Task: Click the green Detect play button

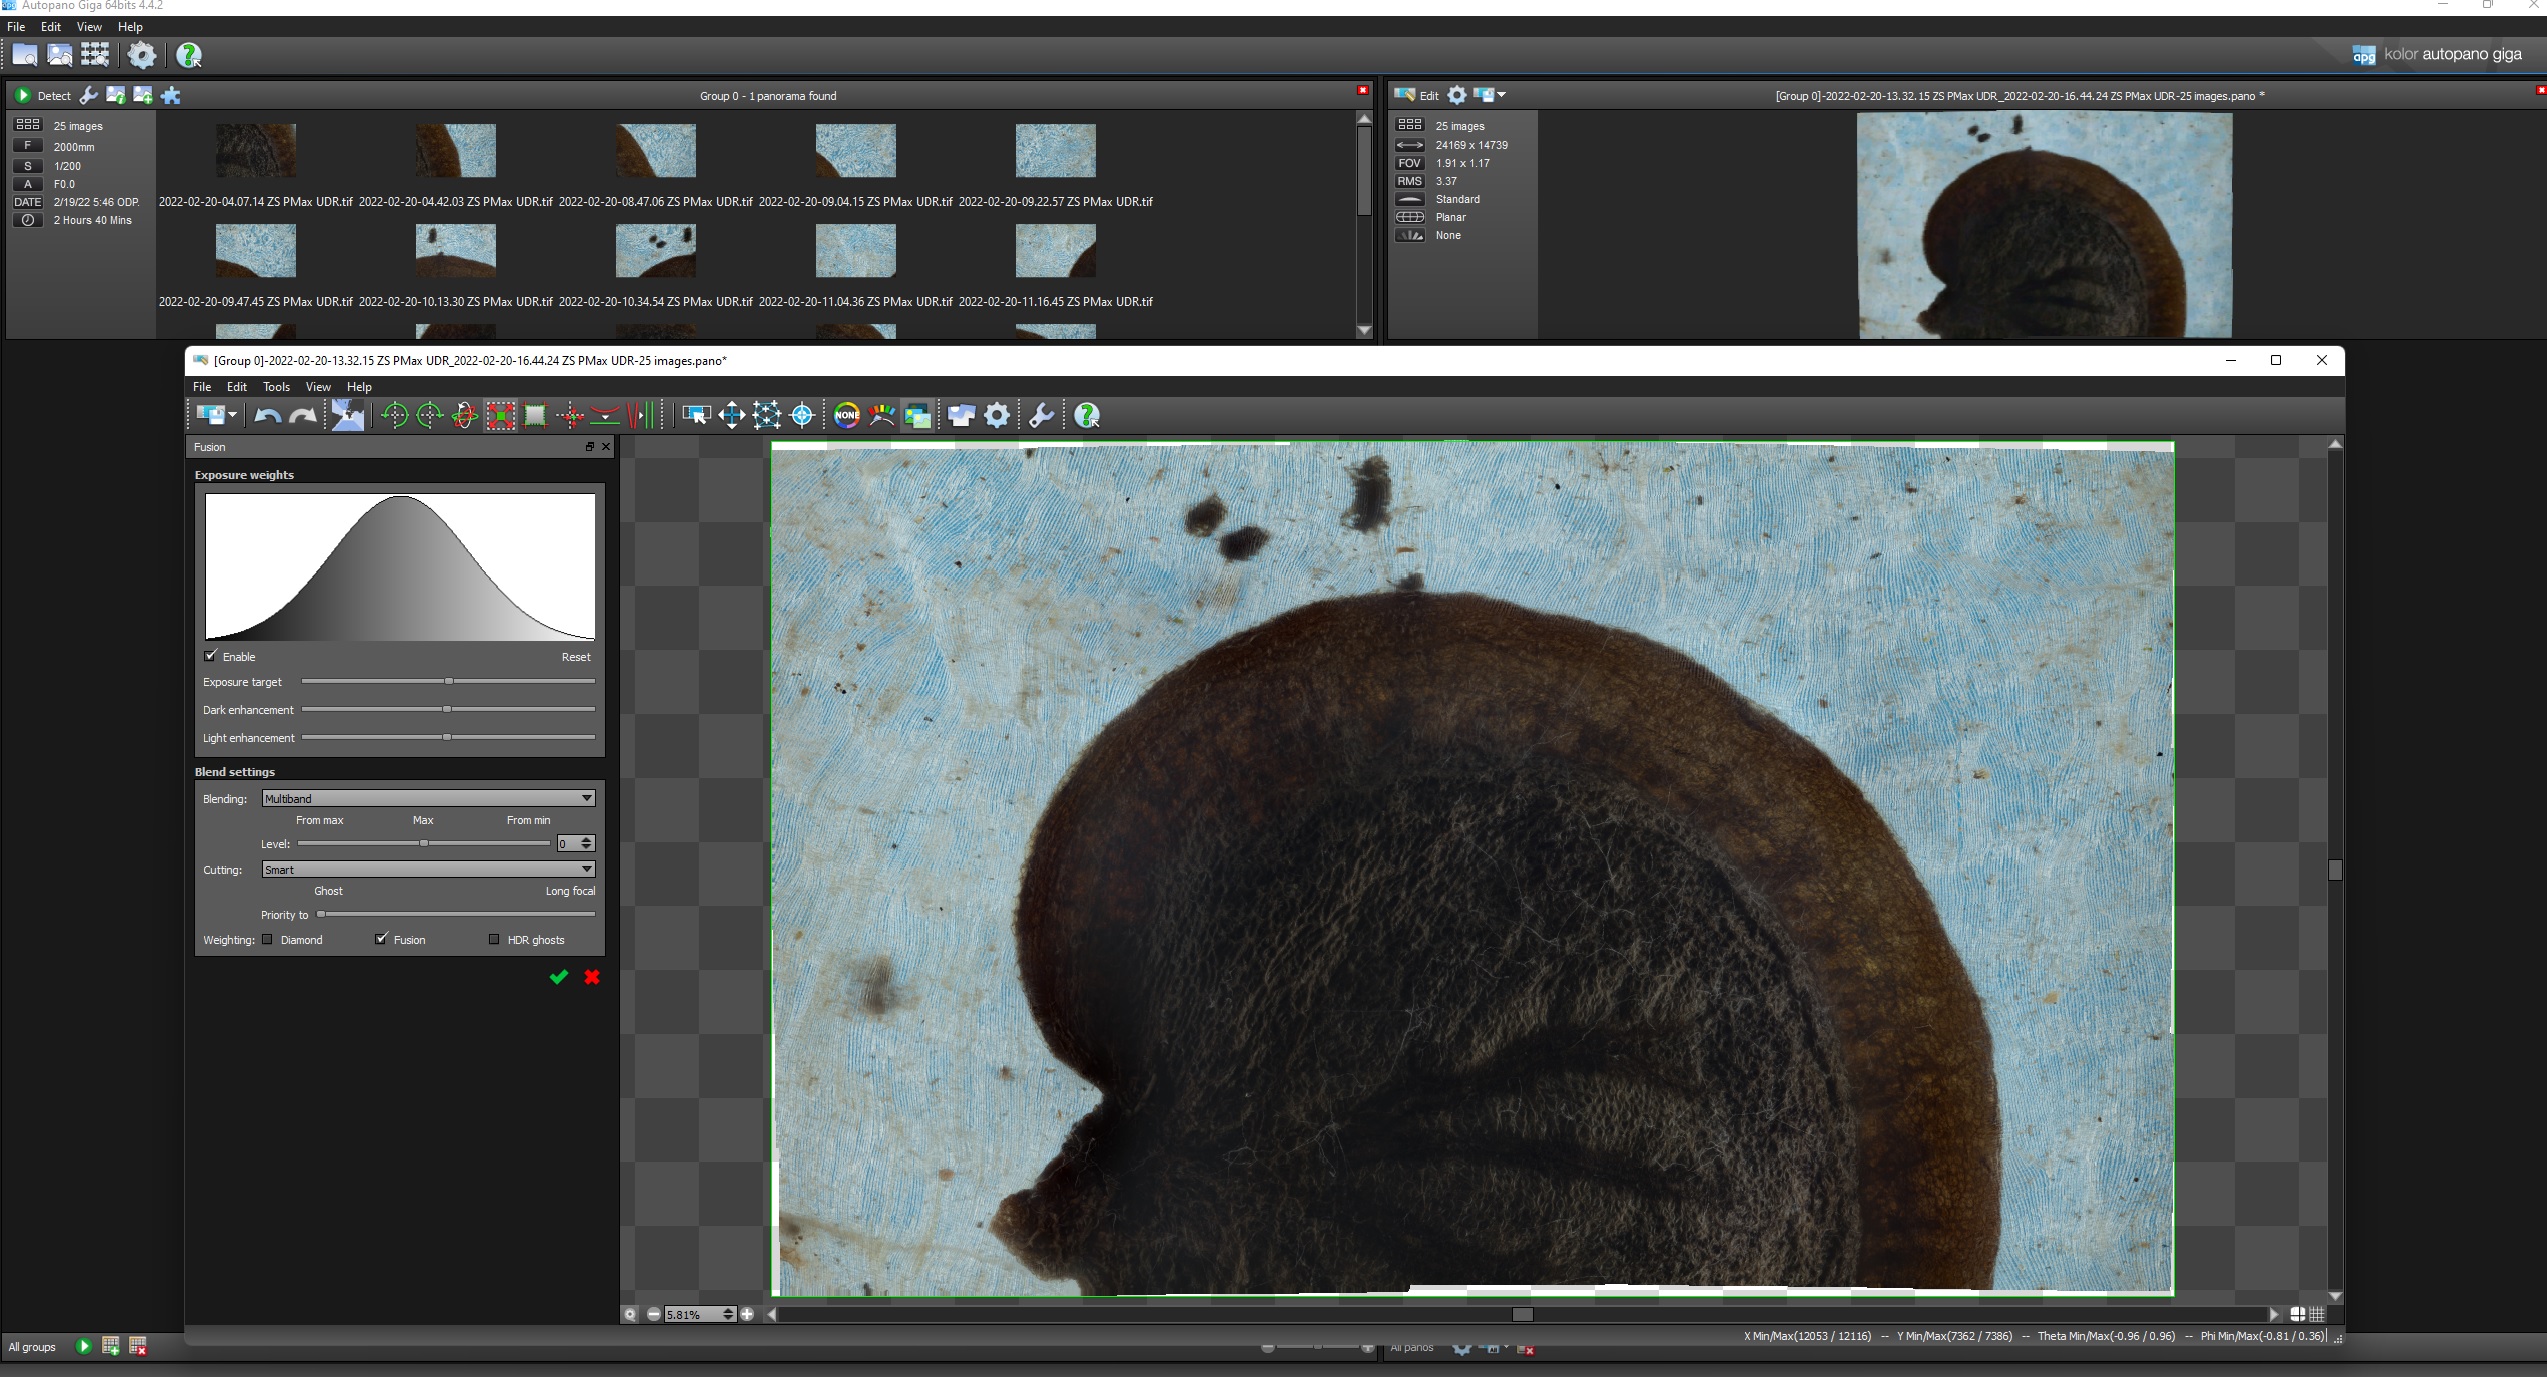Action: [23, 96]
